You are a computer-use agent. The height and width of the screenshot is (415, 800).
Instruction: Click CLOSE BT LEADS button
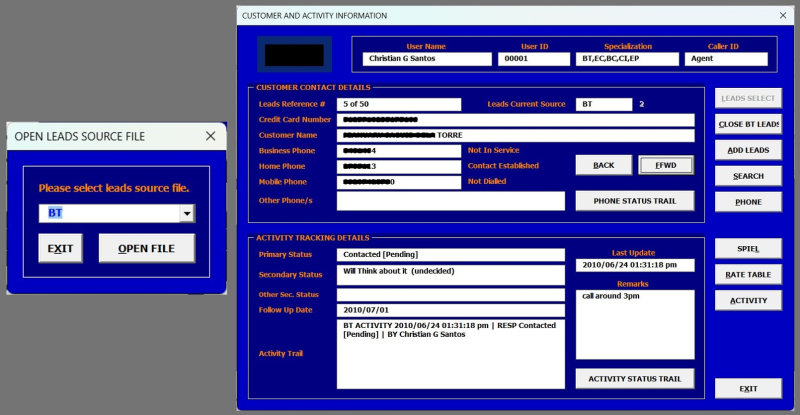pyautogui.click(x=747, y=124)
